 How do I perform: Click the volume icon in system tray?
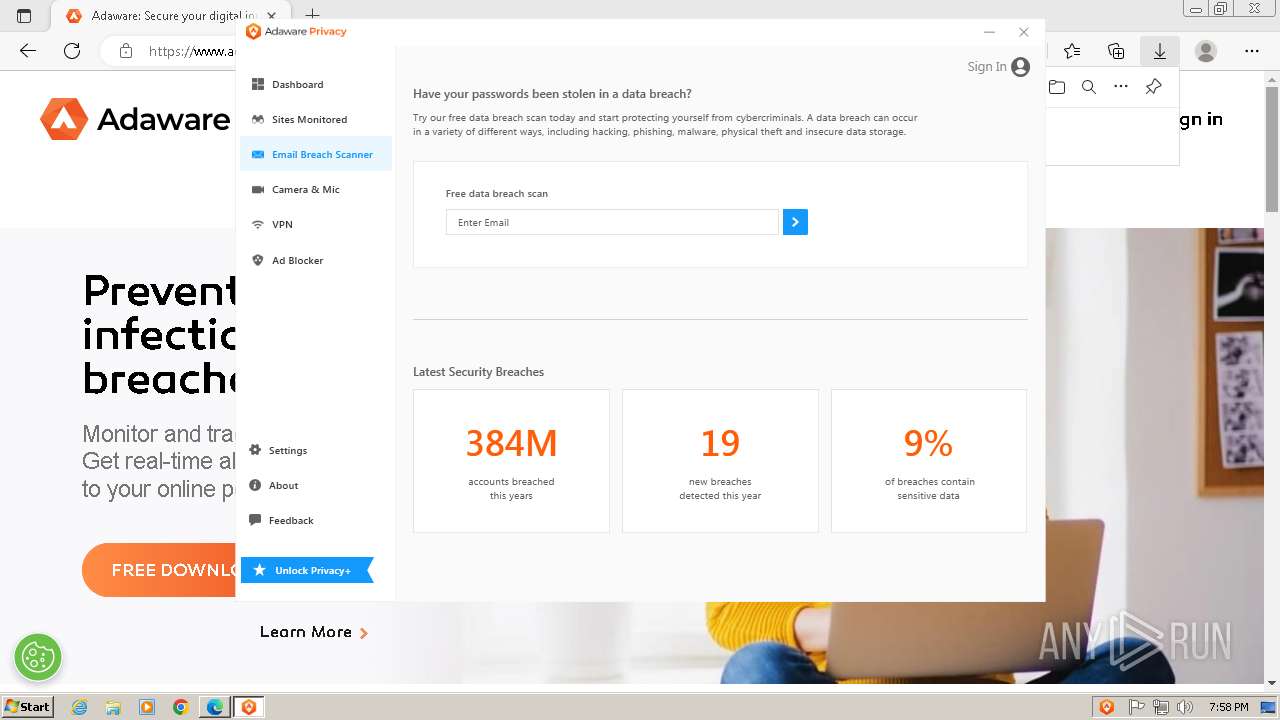tap(1185, 707)
